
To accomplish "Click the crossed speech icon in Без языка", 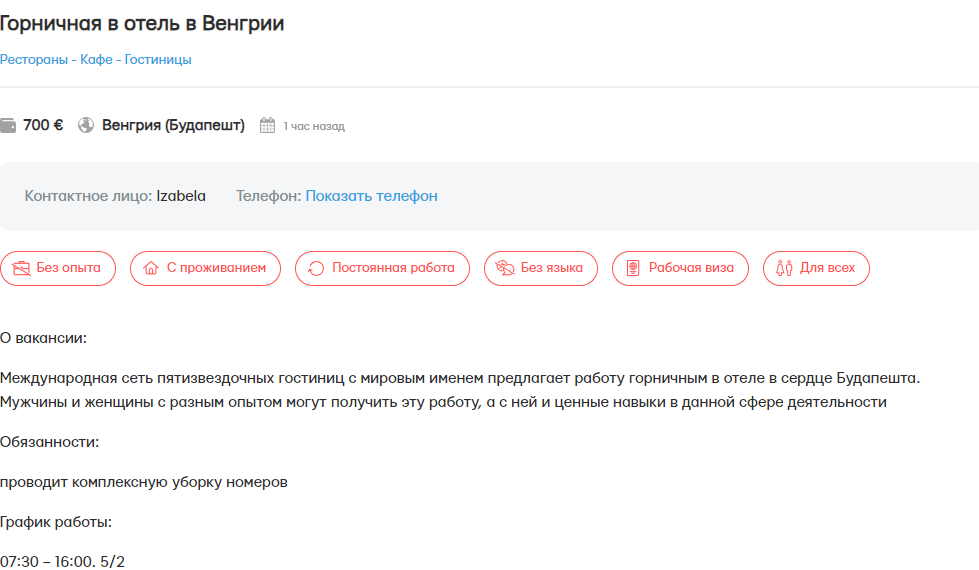I will (505, 268).
